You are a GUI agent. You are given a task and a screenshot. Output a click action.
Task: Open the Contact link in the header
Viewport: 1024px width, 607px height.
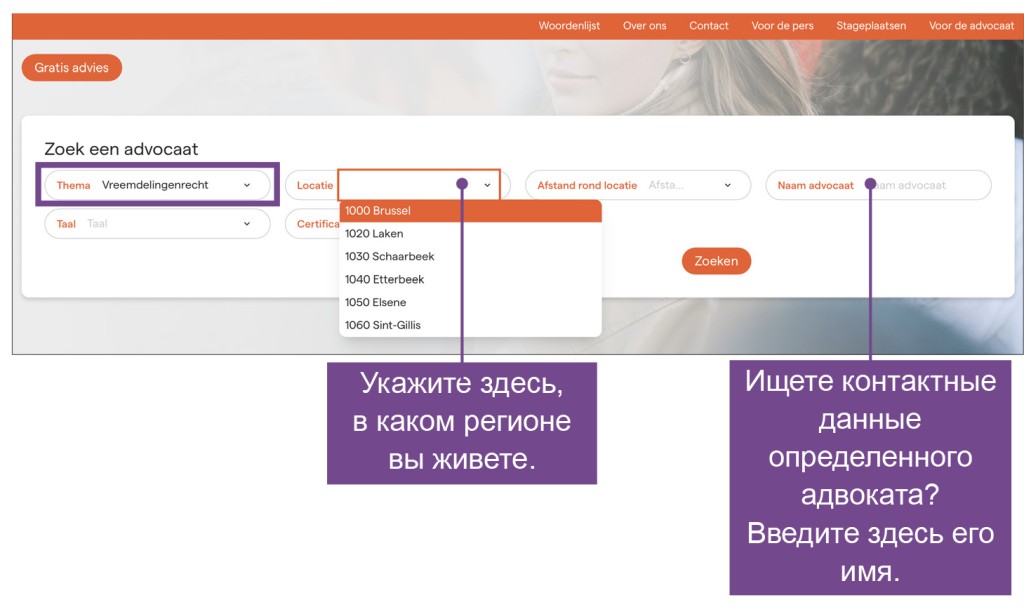(x=708, y=26)
